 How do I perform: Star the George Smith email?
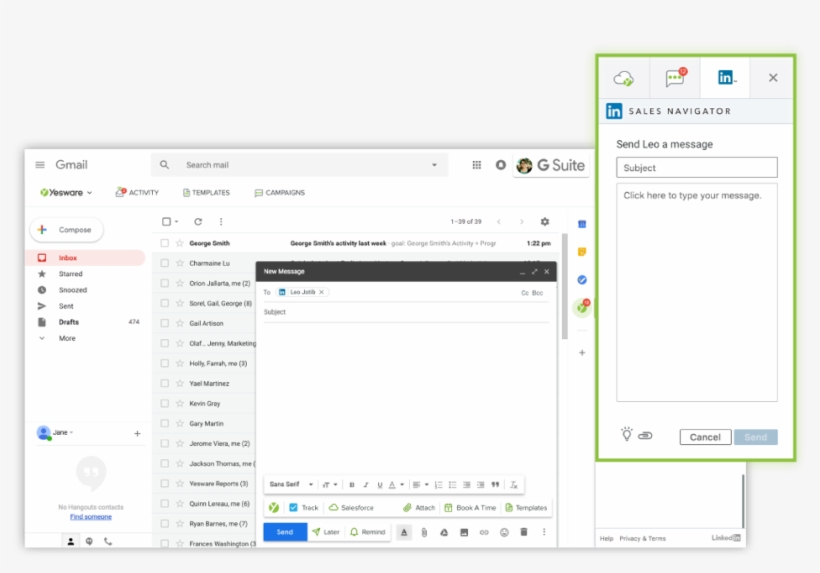point(179,243)
